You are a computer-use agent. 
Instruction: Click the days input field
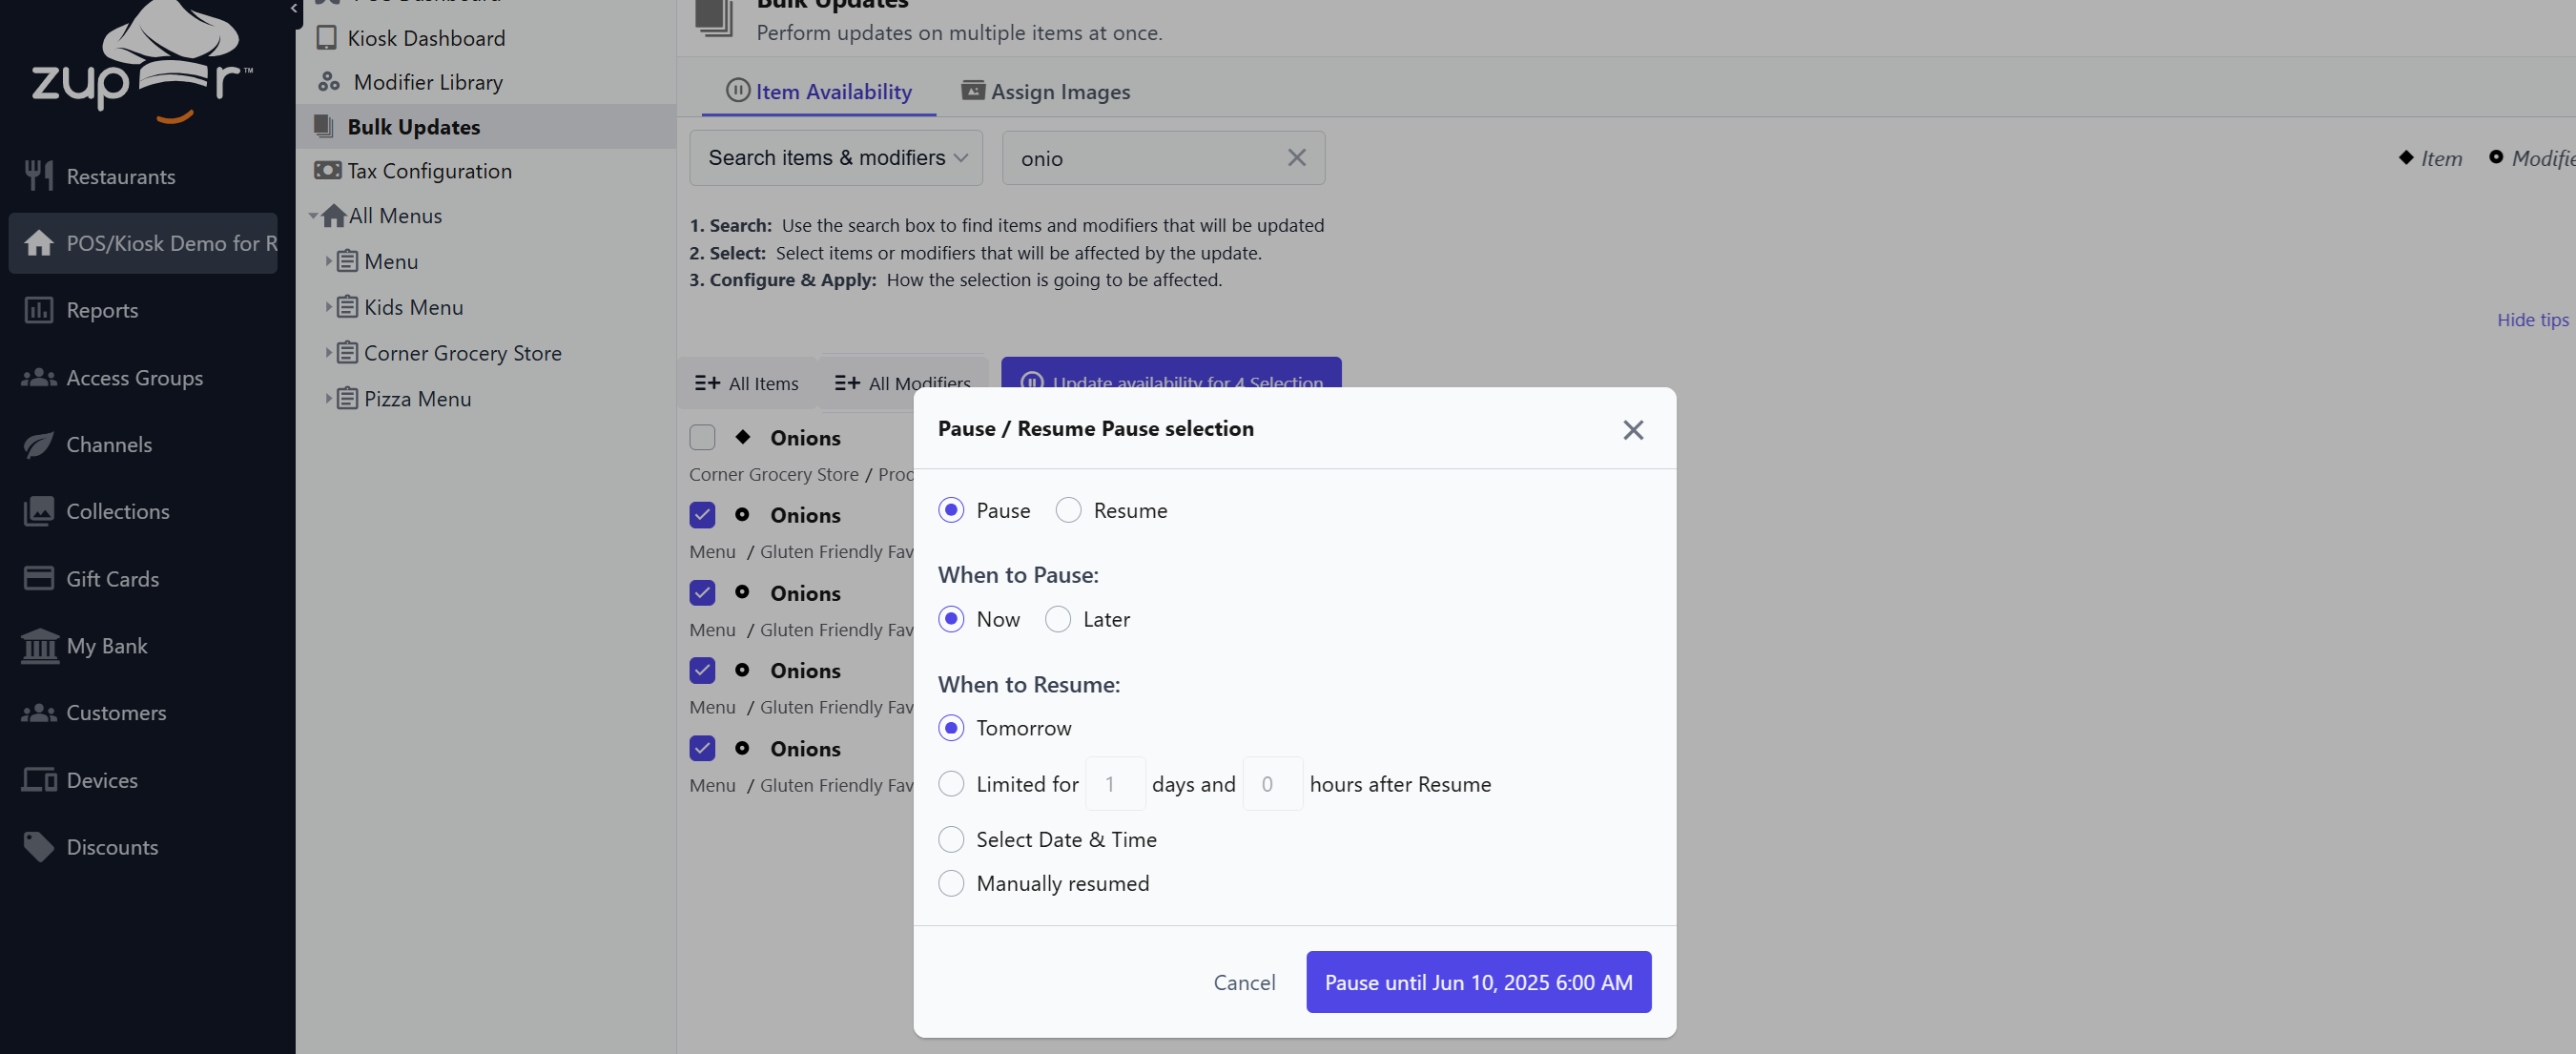[x=1114, y=784]
